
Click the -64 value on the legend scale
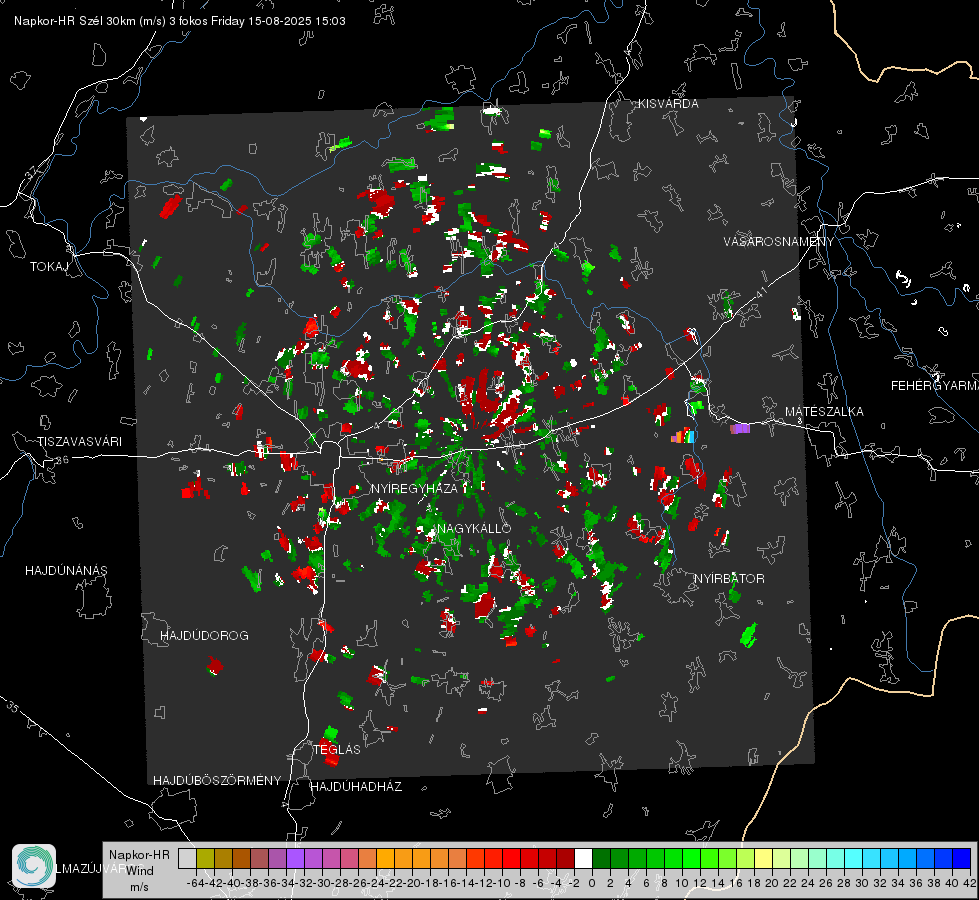[x=196, y=883]
